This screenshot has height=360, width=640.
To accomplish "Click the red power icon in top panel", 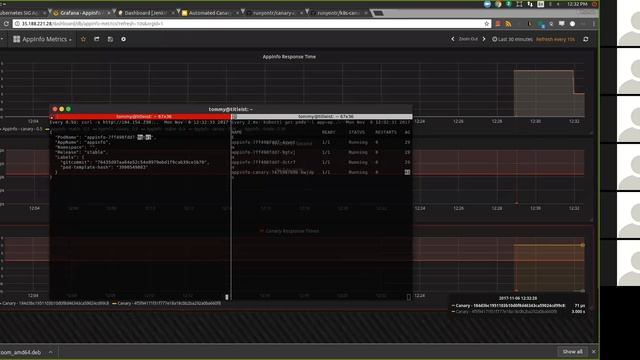I will [x=595, y=4].
